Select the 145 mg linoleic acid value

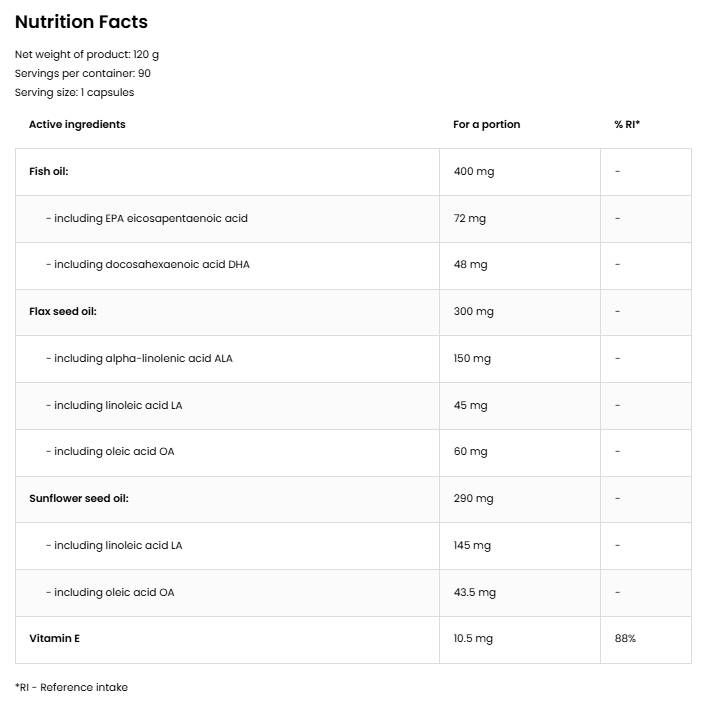pyautogui.click(x=472, y=545)
